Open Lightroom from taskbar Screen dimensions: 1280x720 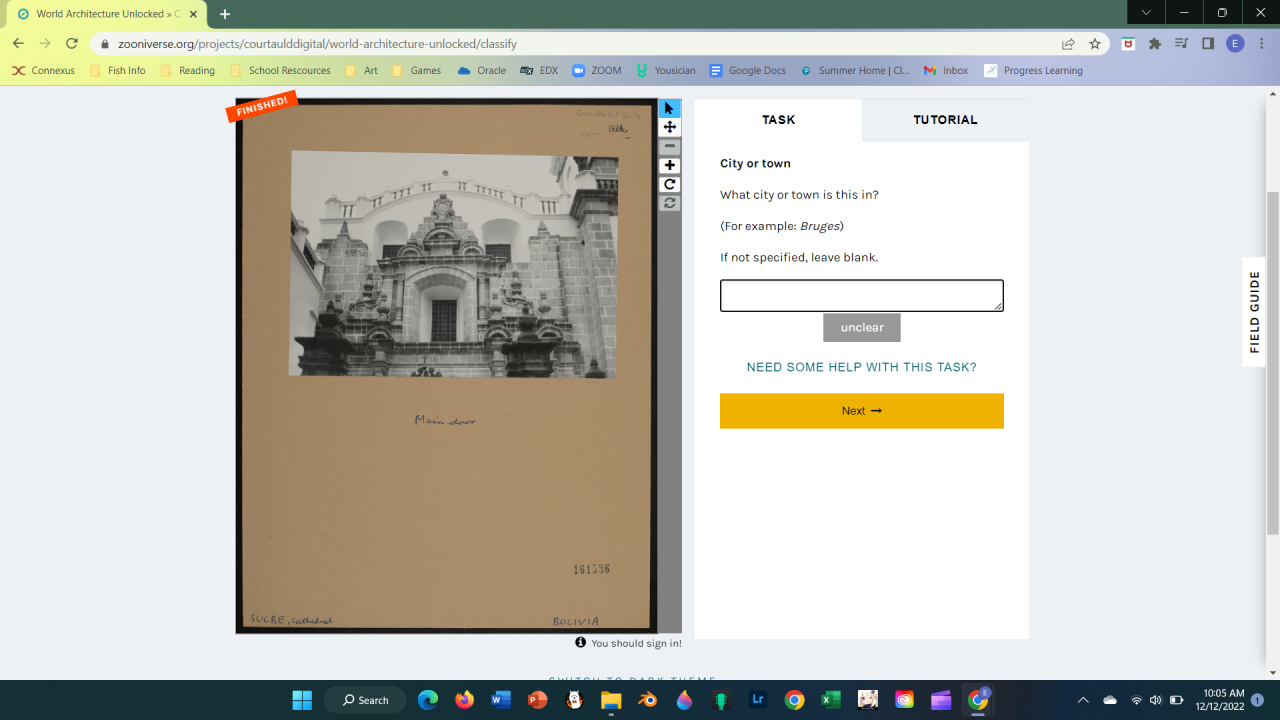(x=758, y=700)
